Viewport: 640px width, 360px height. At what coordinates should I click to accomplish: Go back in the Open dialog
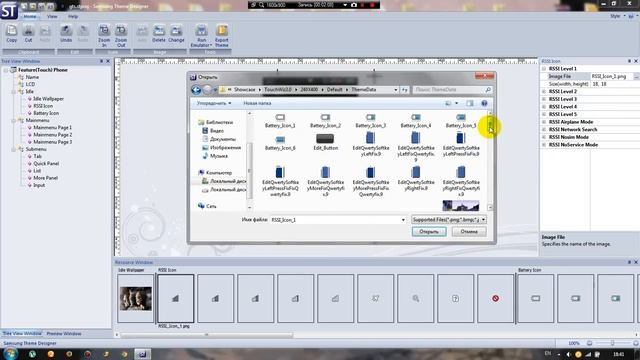pos(196,90)
